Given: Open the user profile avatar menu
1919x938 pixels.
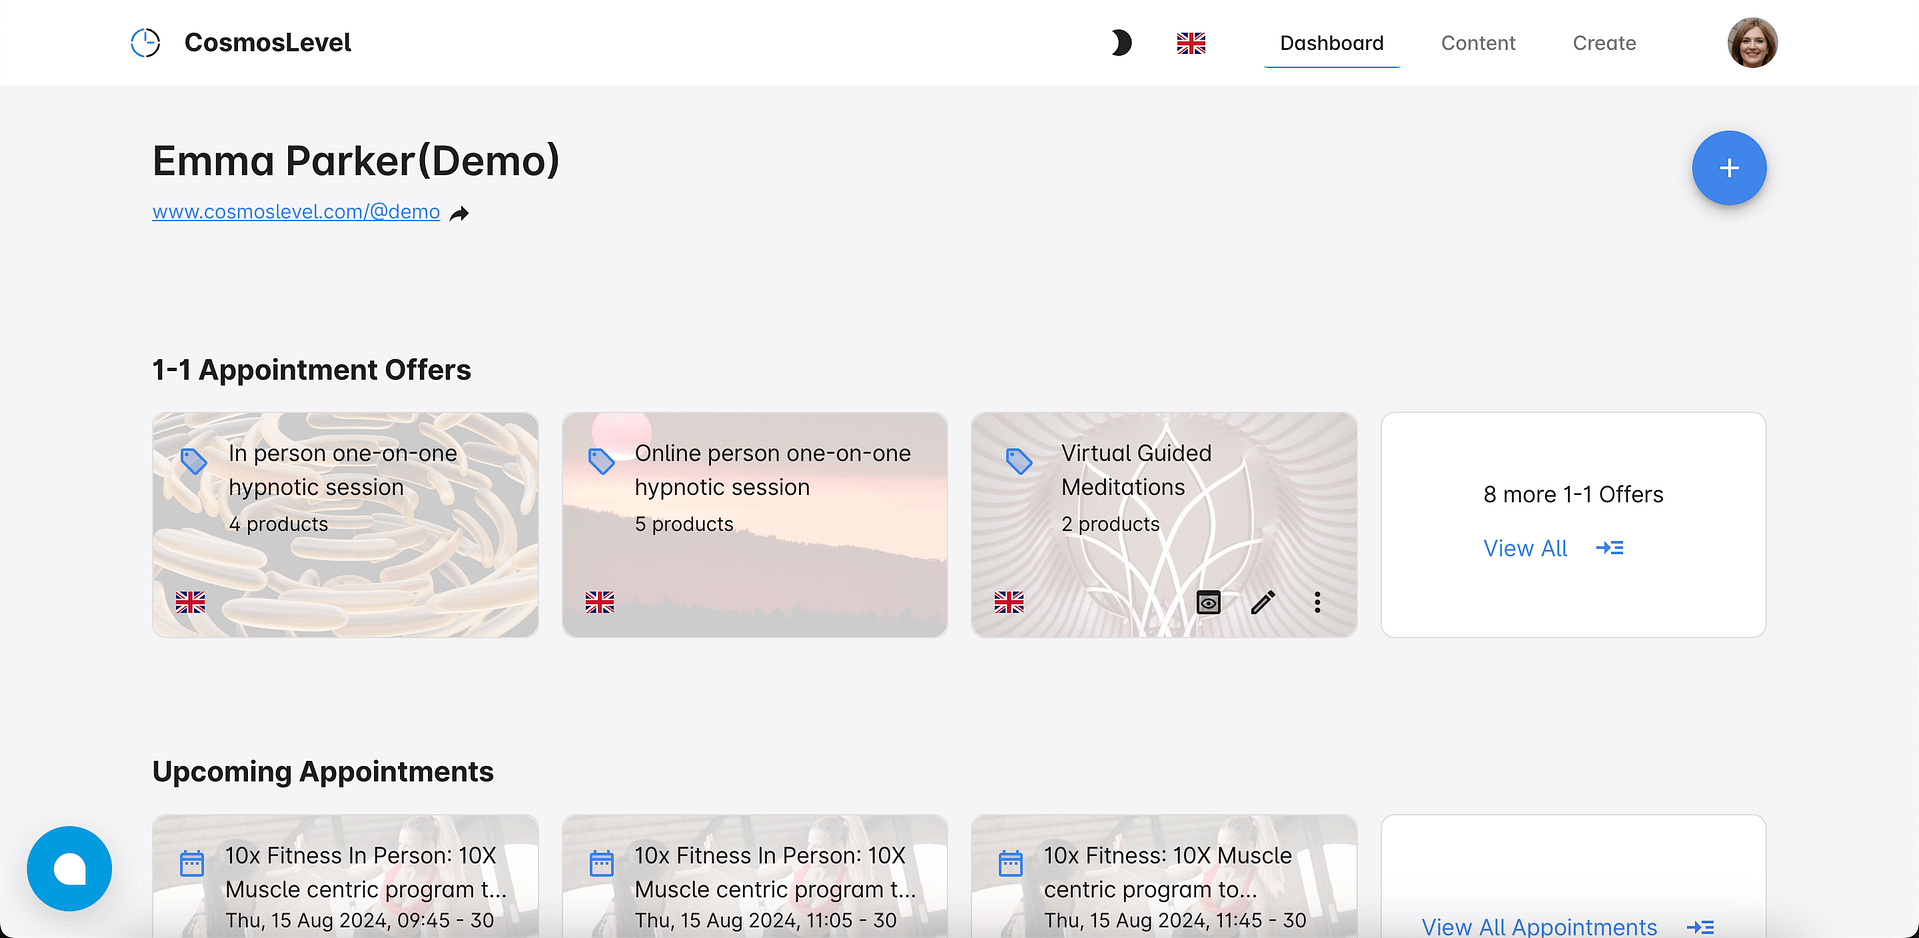Looking at the screenshot, I should pyautogui.click(x=1752, y=43).
